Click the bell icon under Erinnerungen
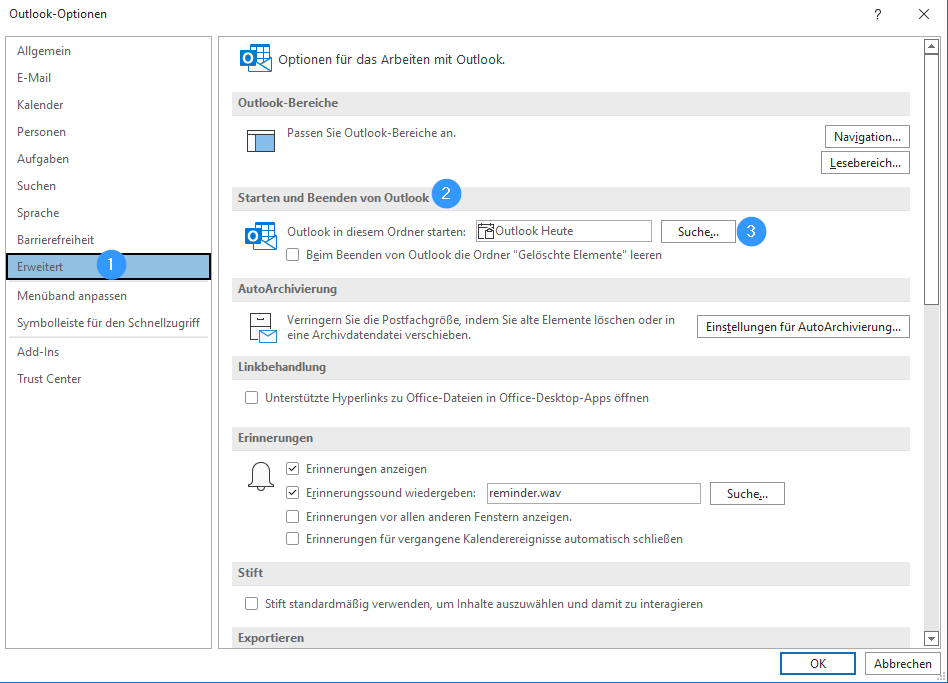This screenshot has height=683, width=948. (x=261, y=476)
